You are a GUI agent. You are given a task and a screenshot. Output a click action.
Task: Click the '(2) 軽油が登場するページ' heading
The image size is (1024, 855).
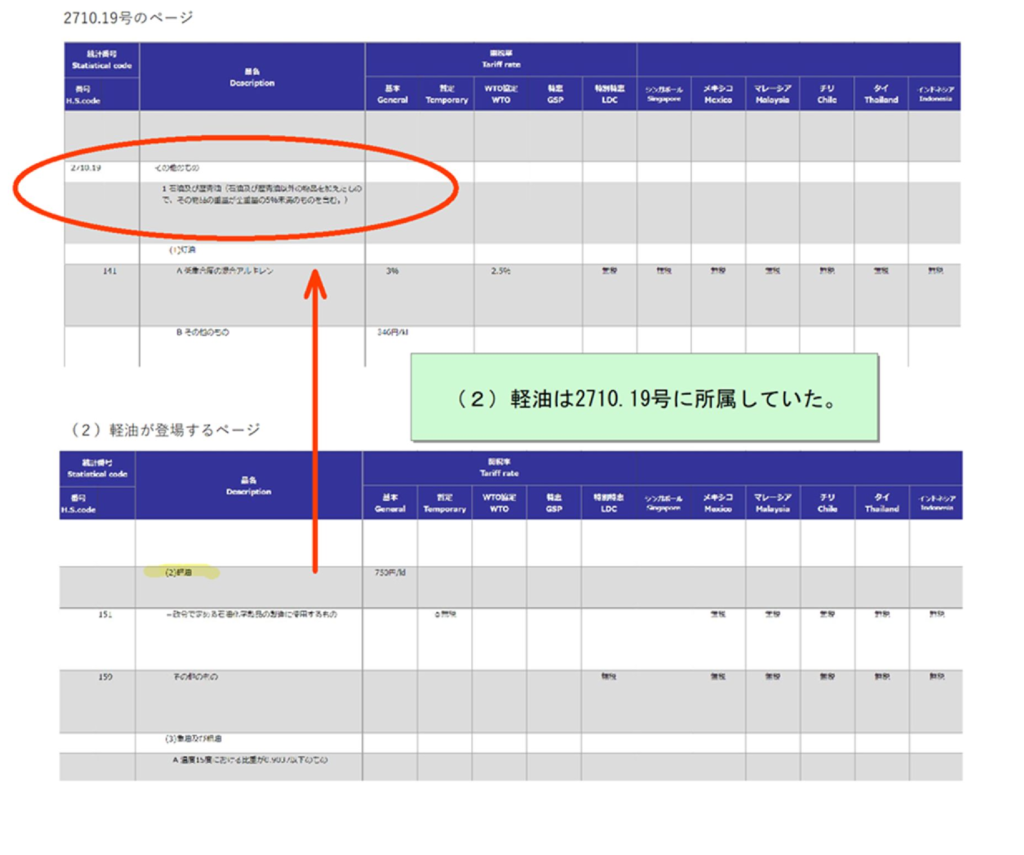pos(166,429)
